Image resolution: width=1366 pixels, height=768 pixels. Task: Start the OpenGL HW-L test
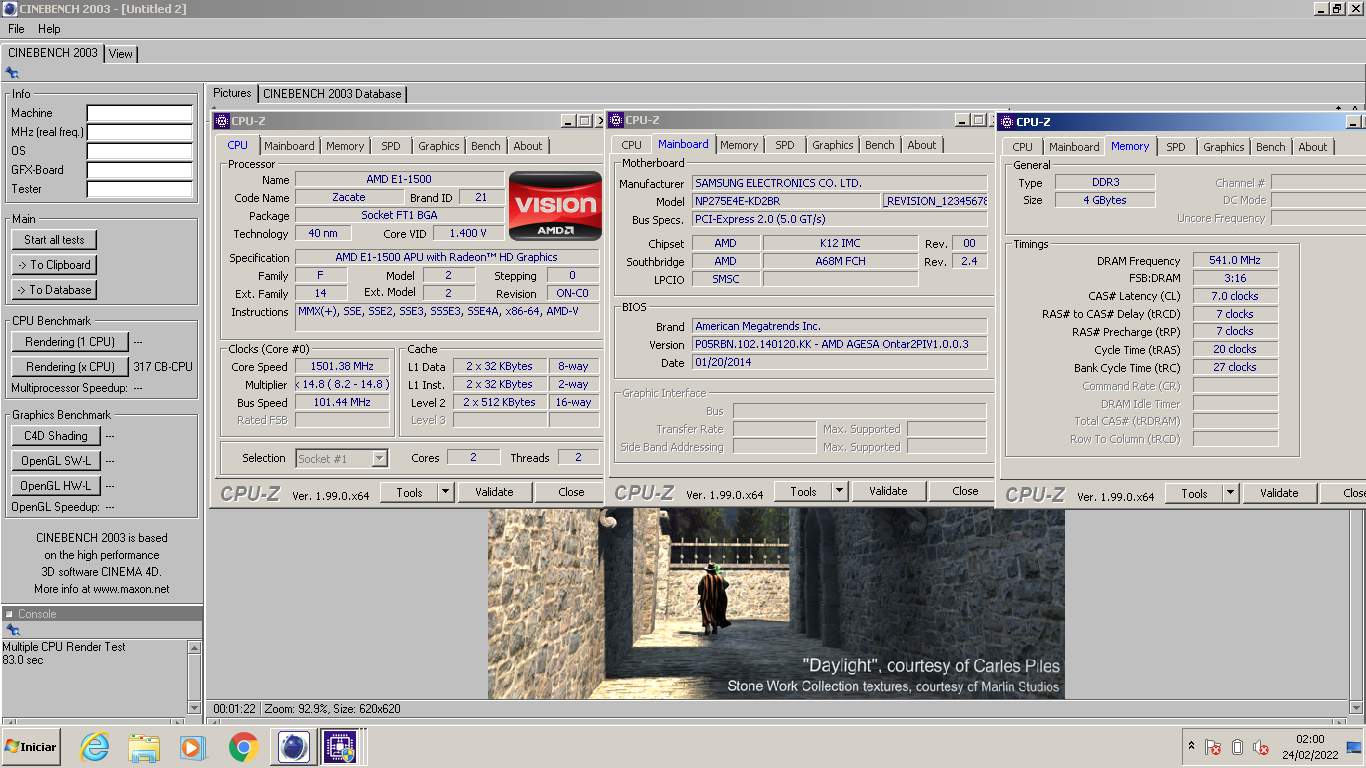[x=56, y=486]
